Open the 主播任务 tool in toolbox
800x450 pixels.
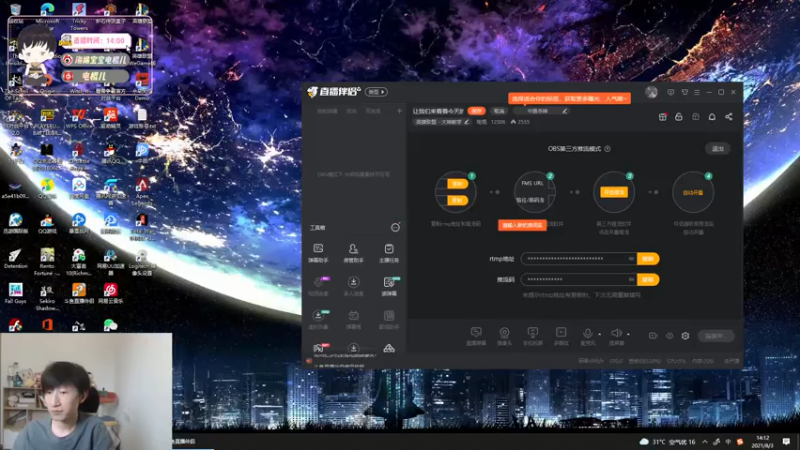[x=389, y=252]
